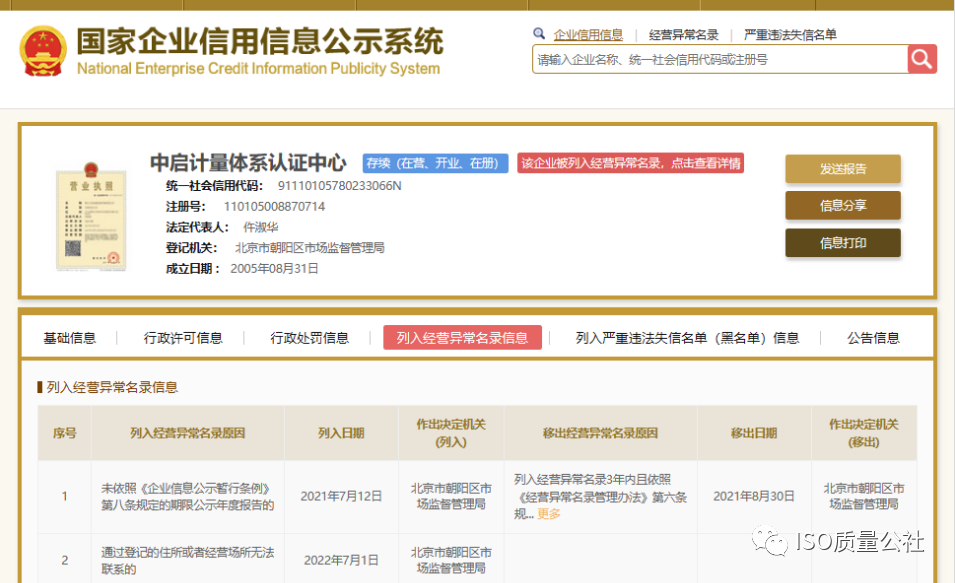Image resolution: width=955 pixels, height=583 pixels.
Task: Click the small search icon beside 企业信用信息
Action: [539, 33]
